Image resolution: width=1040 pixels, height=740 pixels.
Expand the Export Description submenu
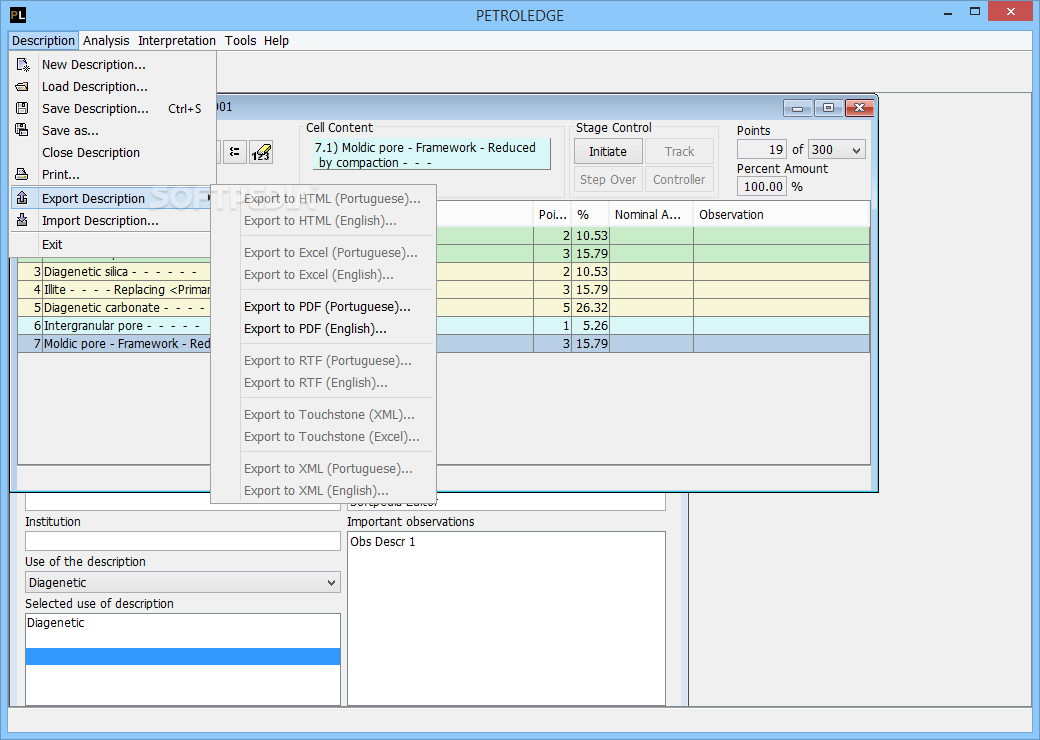(113, 198)
